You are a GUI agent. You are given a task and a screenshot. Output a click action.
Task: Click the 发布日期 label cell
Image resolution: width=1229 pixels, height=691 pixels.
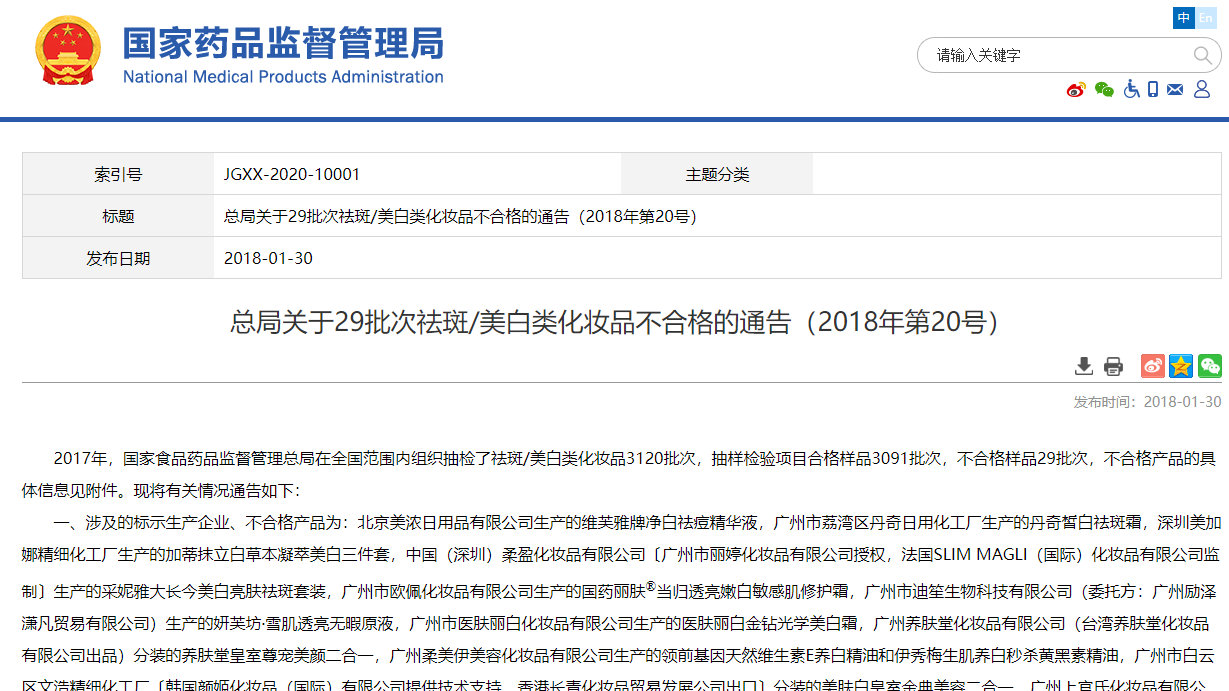tap(118, 258)
